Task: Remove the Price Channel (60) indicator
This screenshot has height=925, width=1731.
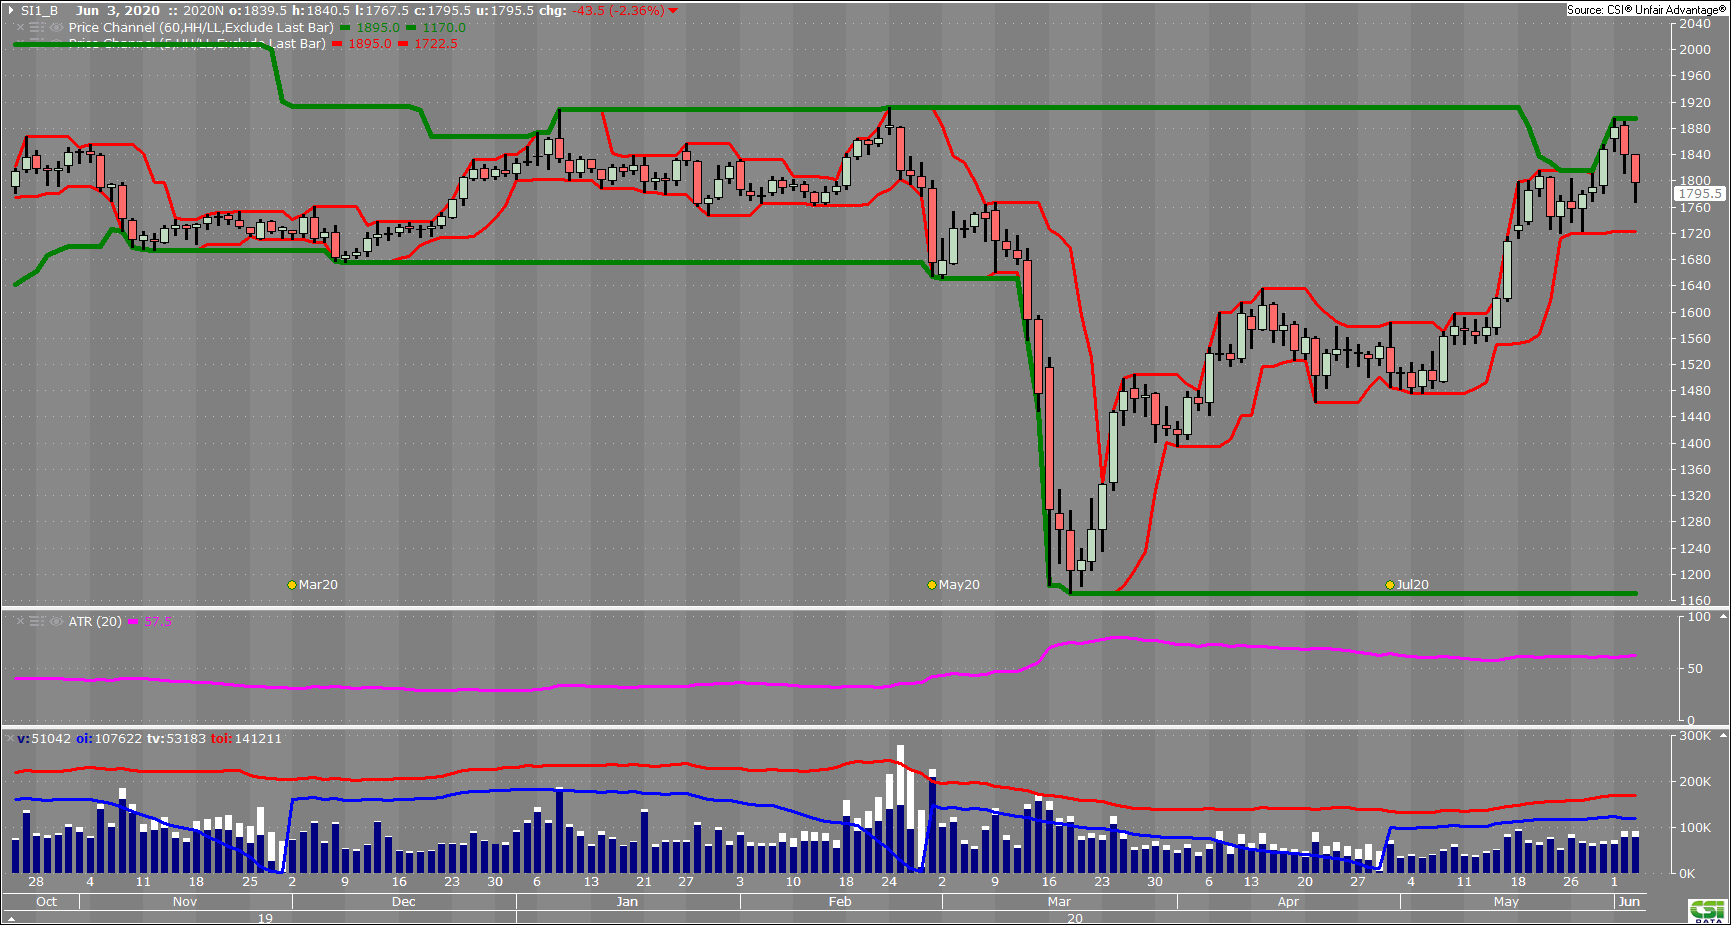Action: pyautogui.click(x=20, y=28)
